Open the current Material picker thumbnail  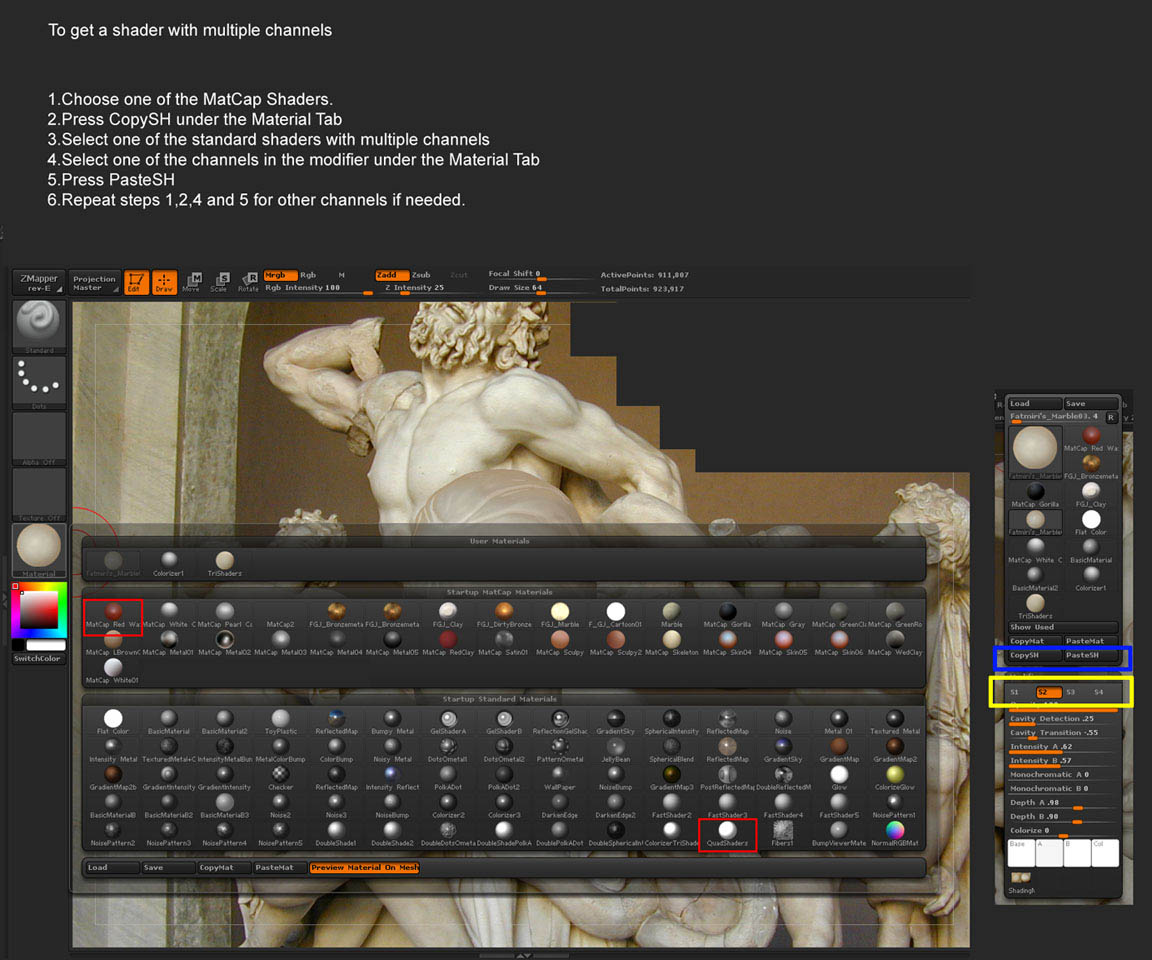pyautogui.click(x=39, y=550)
